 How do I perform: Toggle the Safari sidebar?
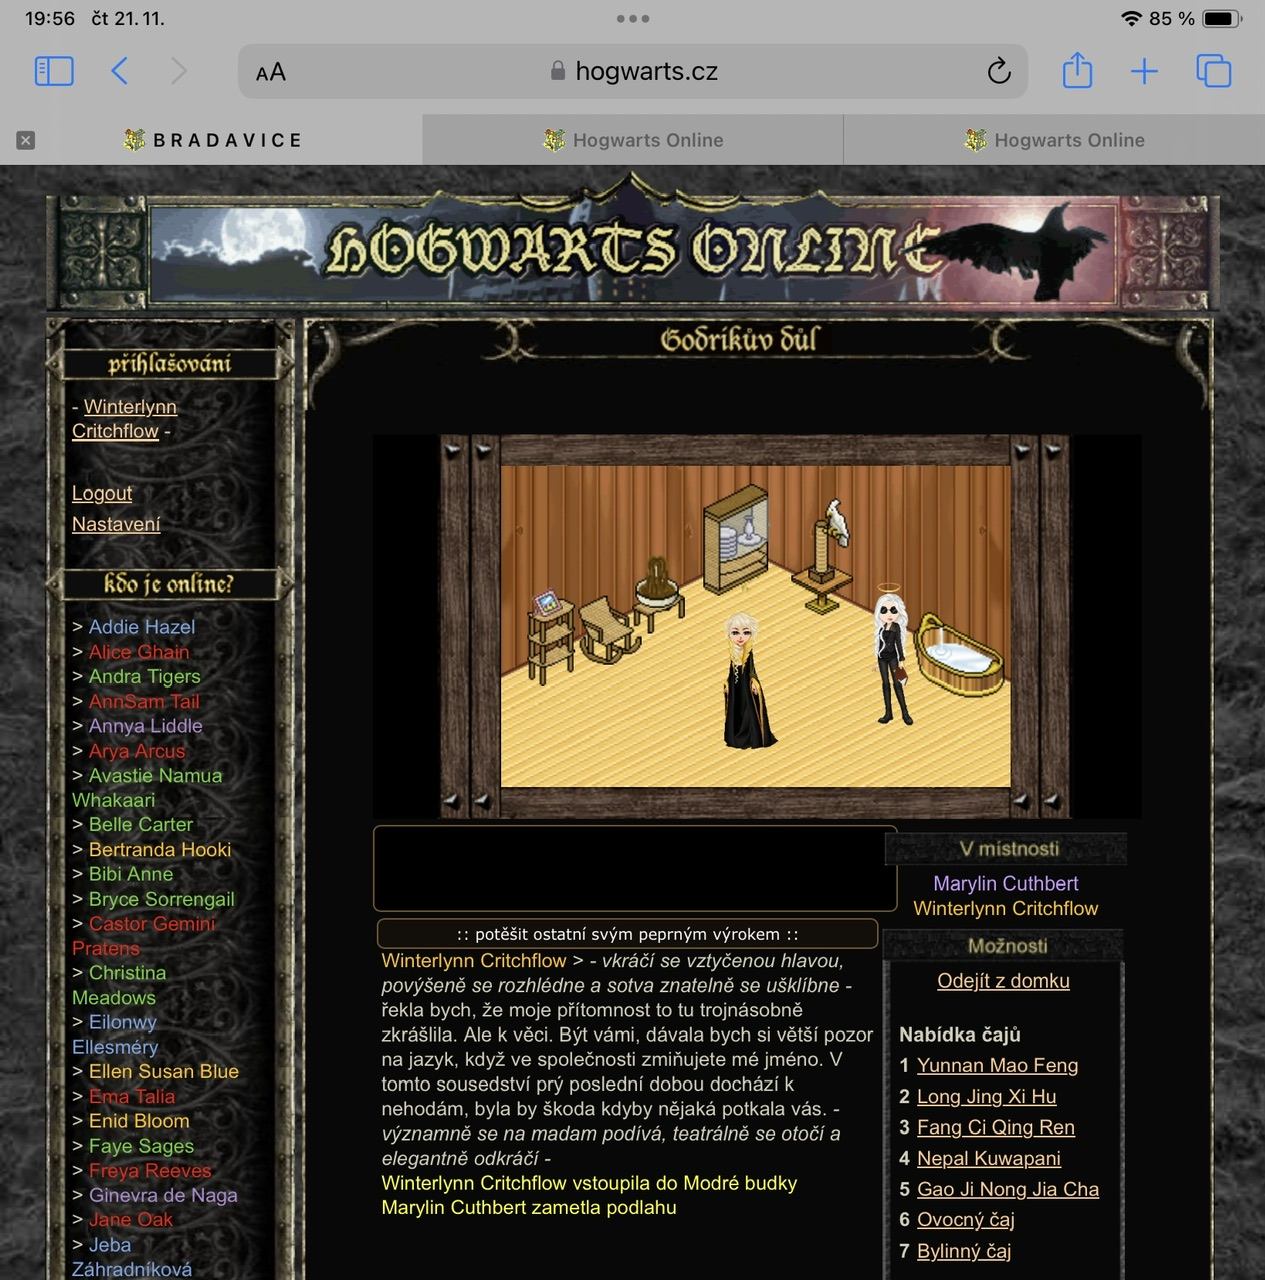54,71
